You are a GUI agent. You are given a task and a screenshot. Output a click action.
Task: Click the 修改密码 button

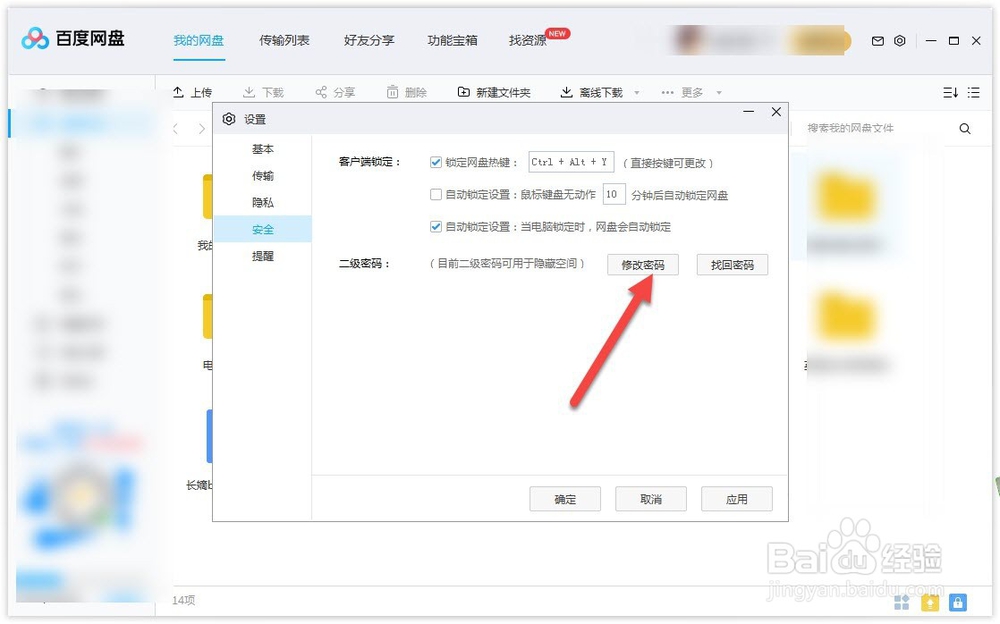click(x=643, y=265)
